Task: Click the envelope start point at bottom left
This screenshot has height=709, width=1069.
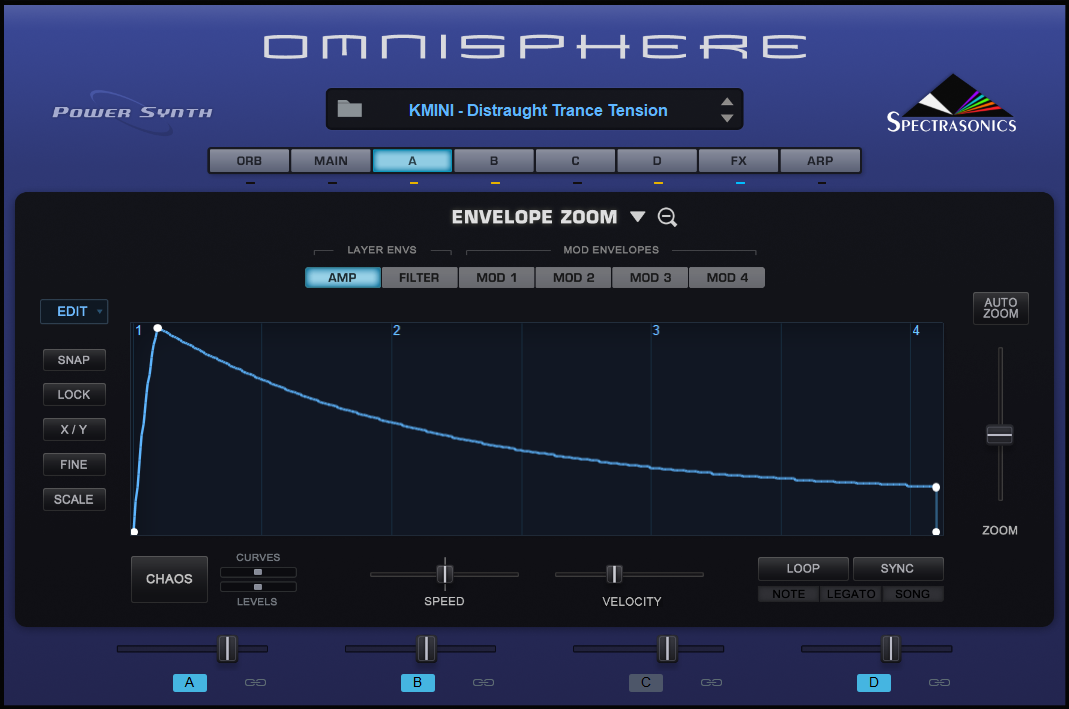Action: 134,532
